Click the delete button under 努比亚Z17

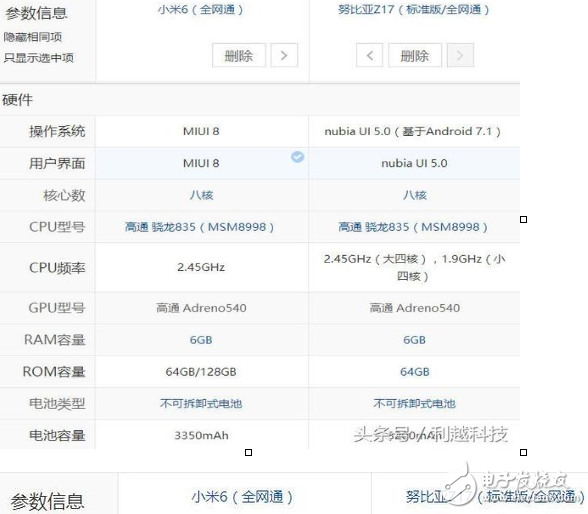coord(415,55)
